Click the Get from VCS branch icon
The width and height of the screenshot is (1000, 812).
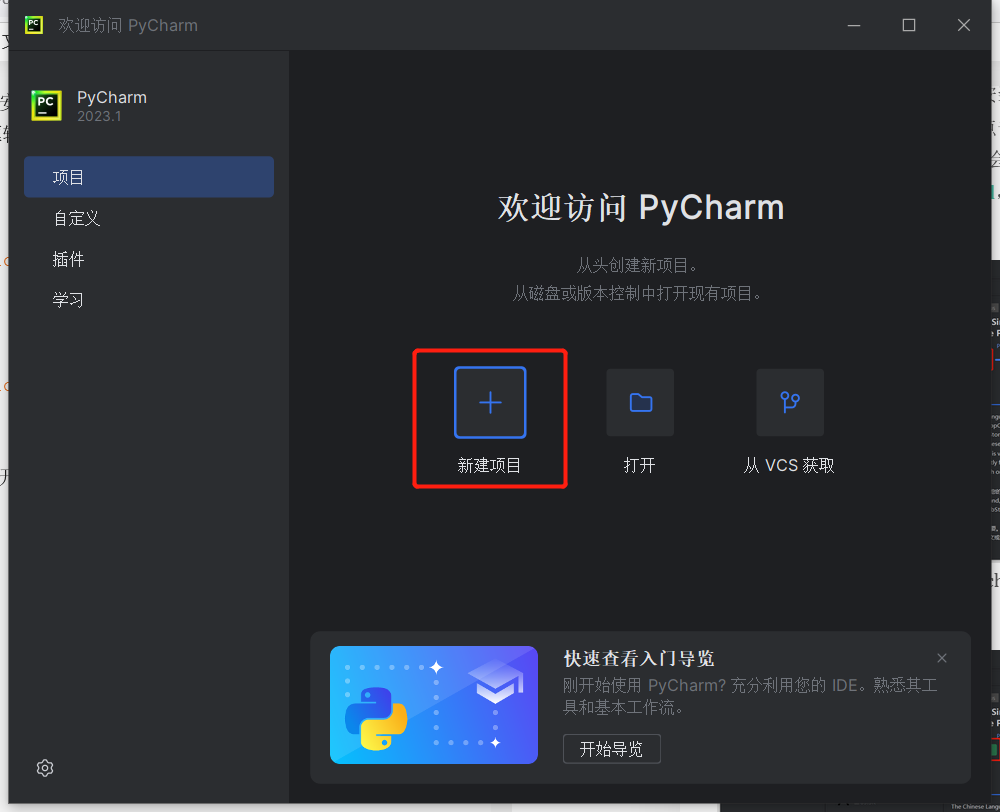[790, 402]
